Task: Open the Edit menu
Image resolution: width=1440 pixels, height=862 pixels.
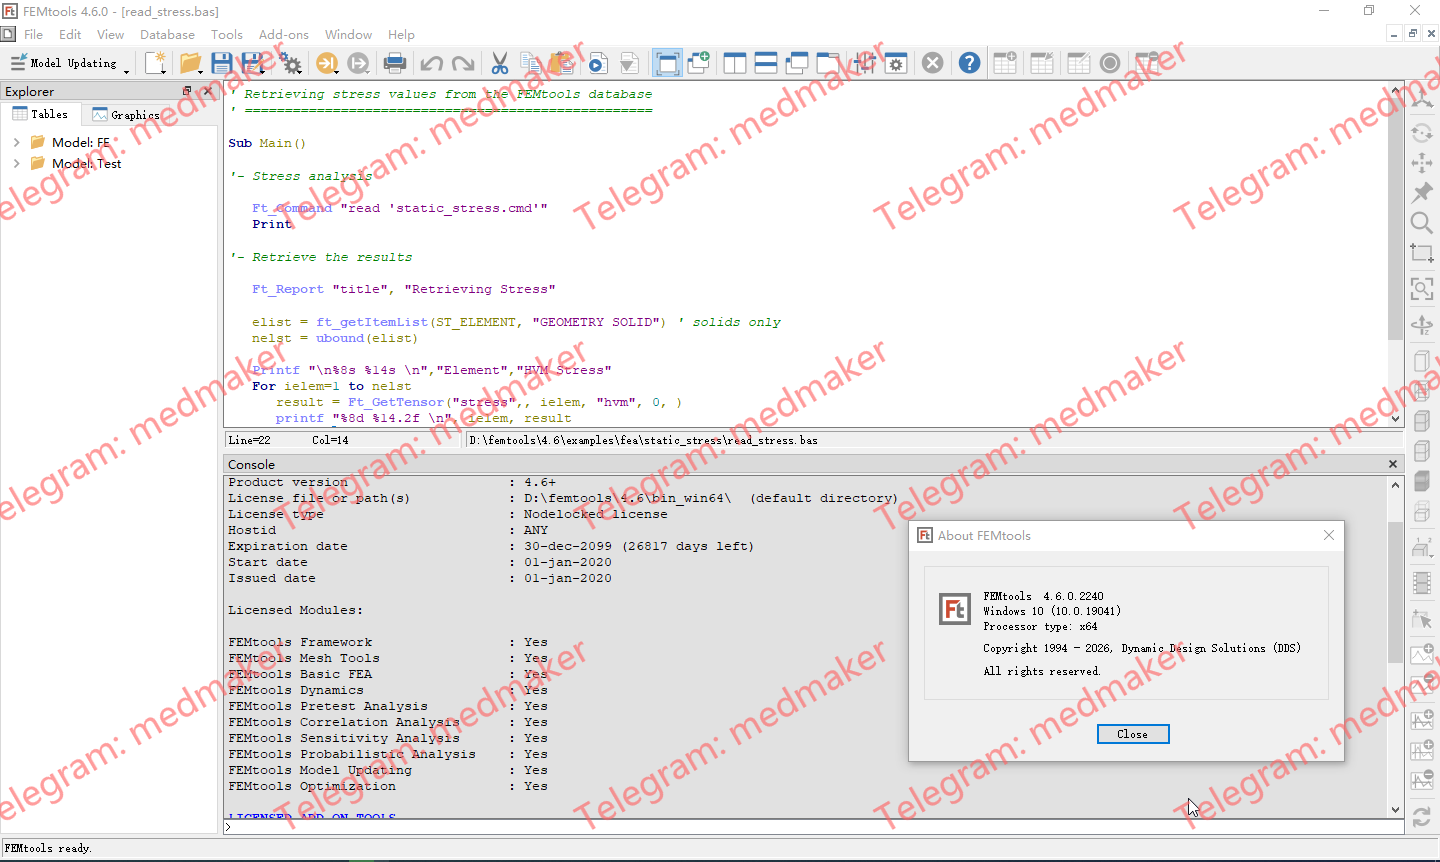Action: 70,35
